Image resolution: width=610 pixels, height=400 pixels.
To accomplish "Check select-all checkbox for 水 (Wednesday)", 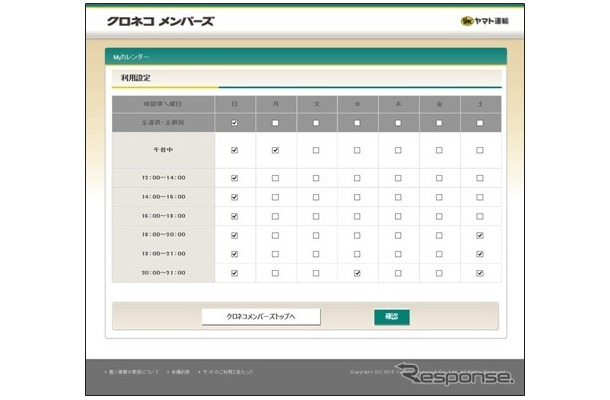I will click(357, 123).
